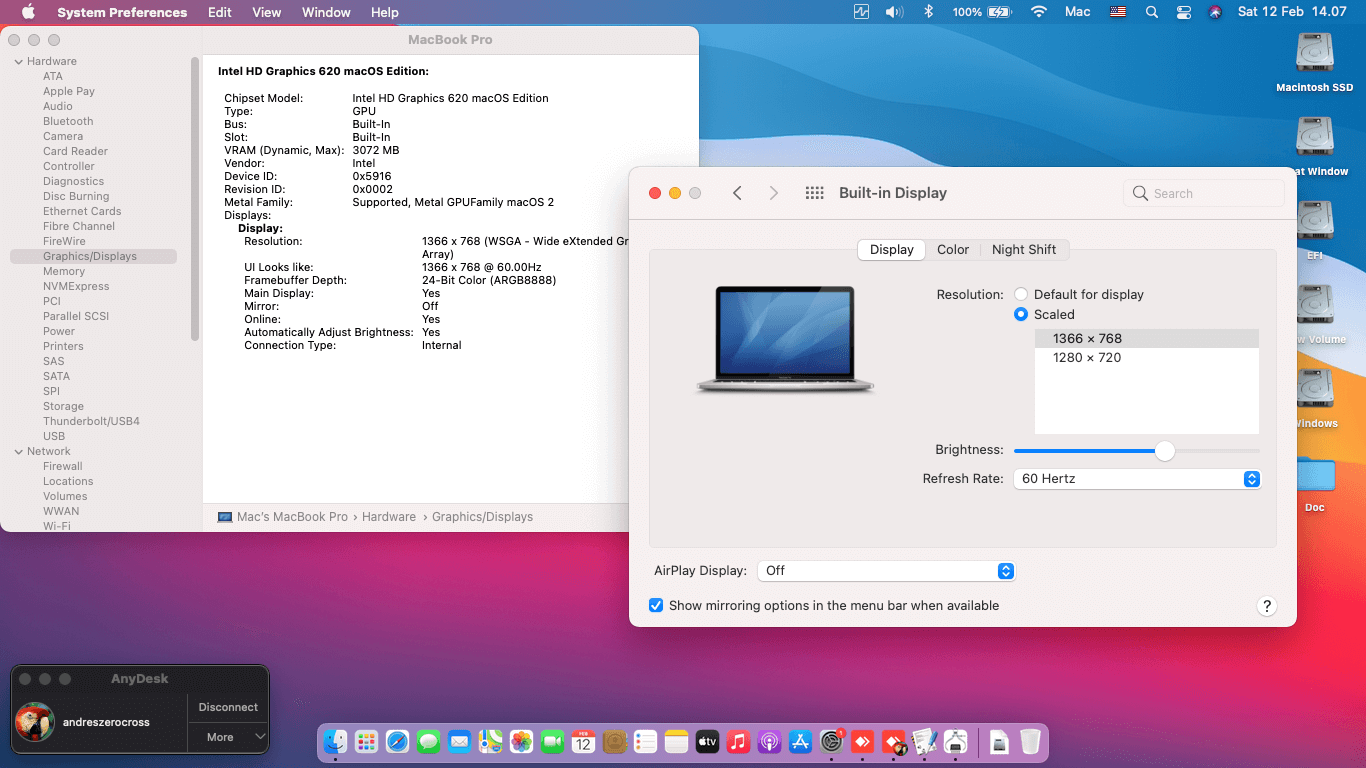The image size is (1366, 768).
Task: Launch Safari from the Dock
Action: (x=397, y=741)
